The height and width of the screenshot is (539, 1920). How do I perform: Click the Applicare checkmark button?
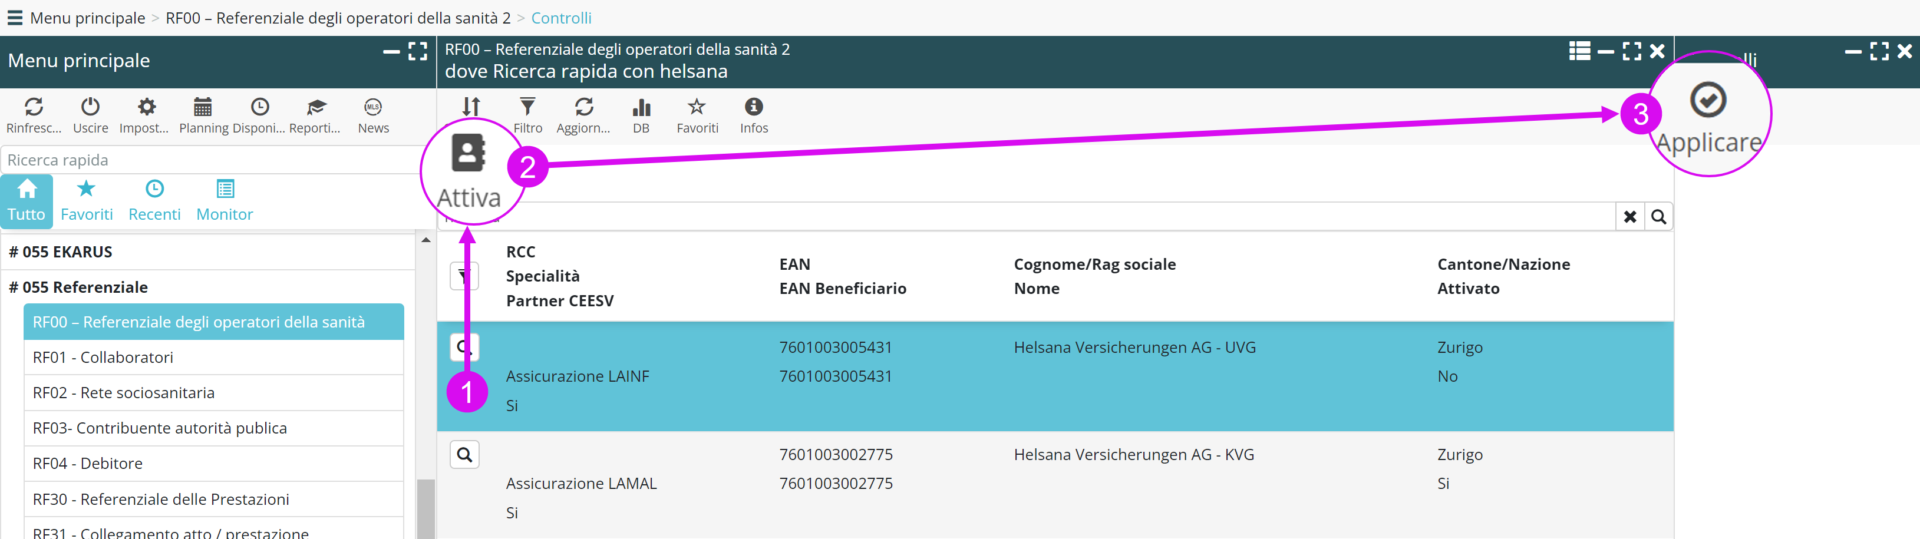pos(1708,101)
